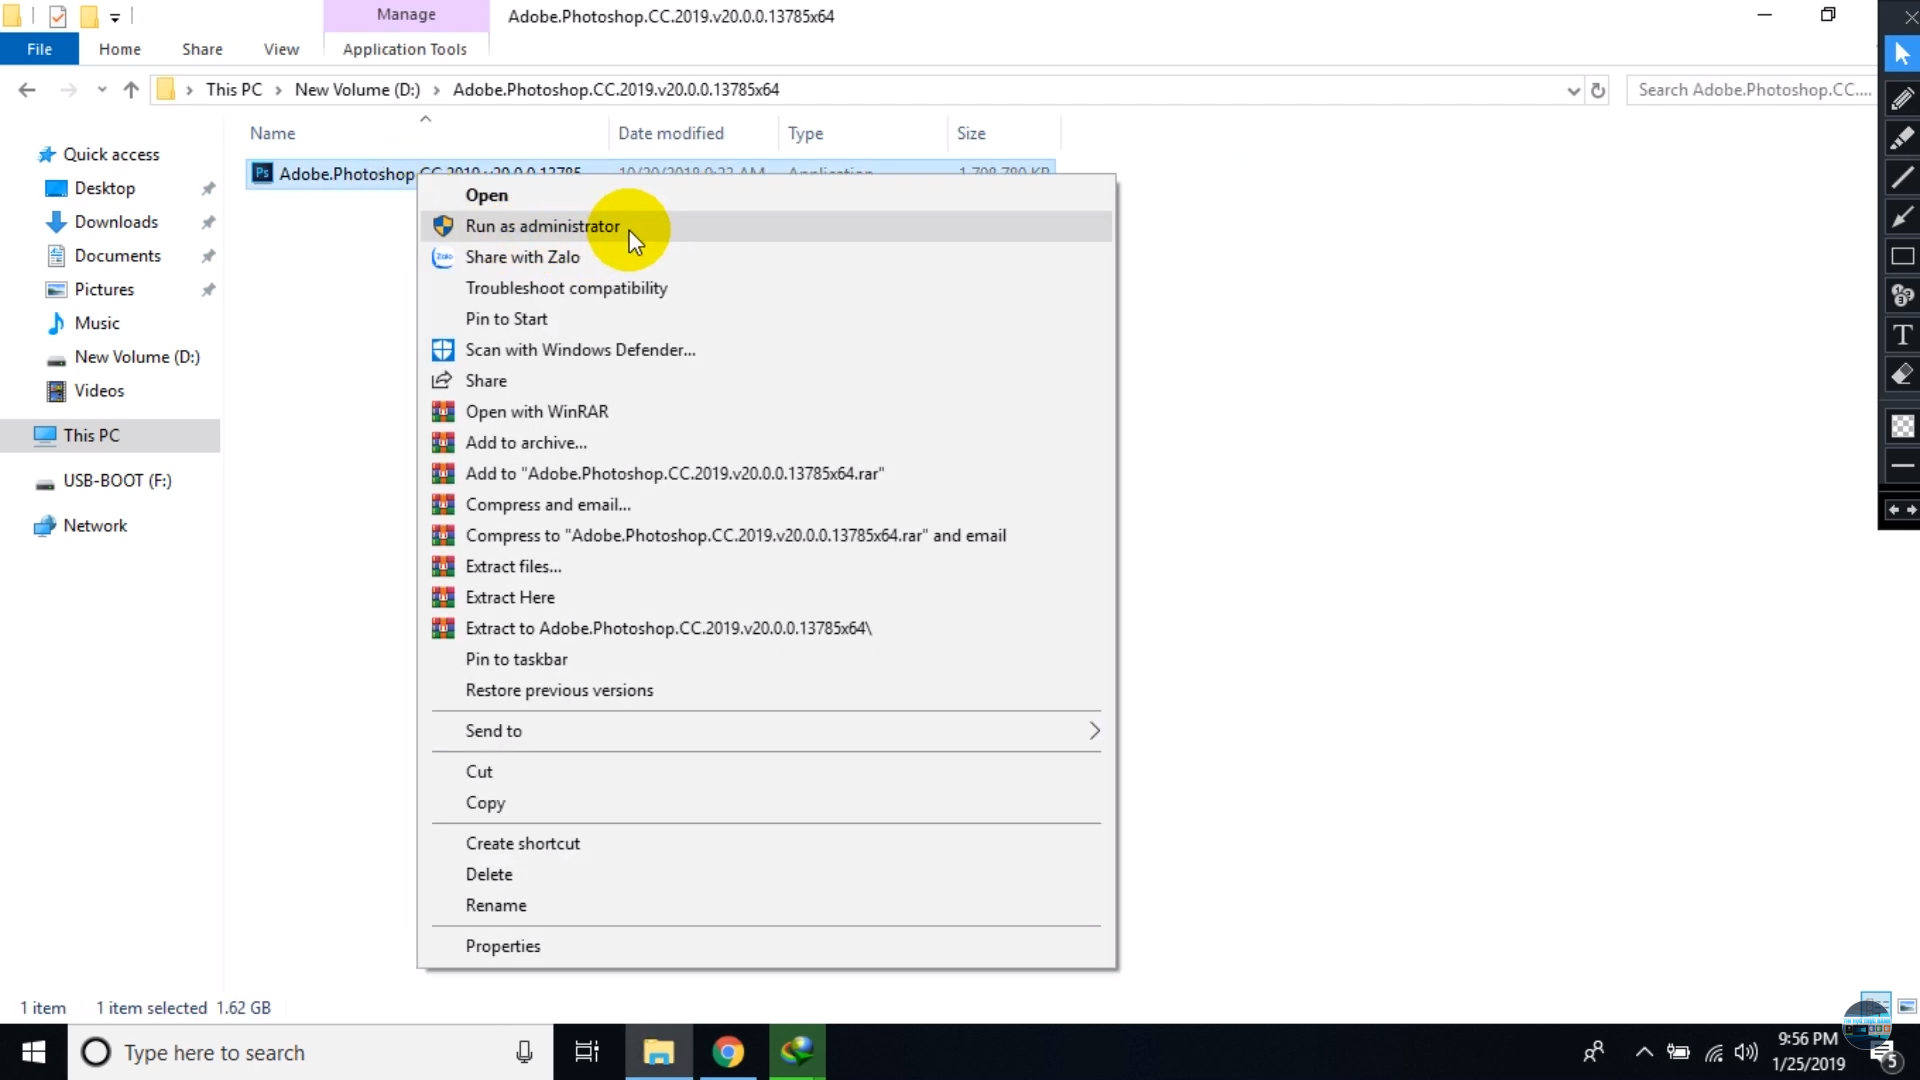
Task: Pick the highlighter tool on the right toolbar
Action: (1903, 137)
